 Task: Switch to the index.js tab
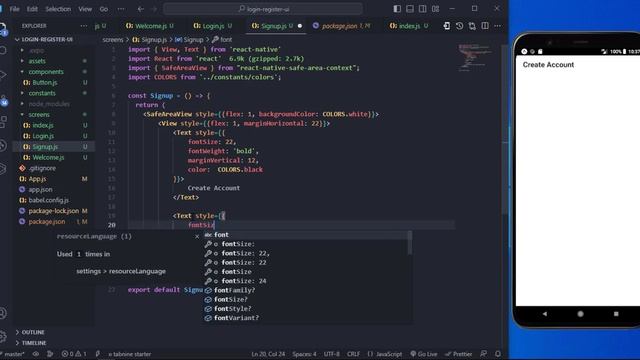tap(409, 26)
